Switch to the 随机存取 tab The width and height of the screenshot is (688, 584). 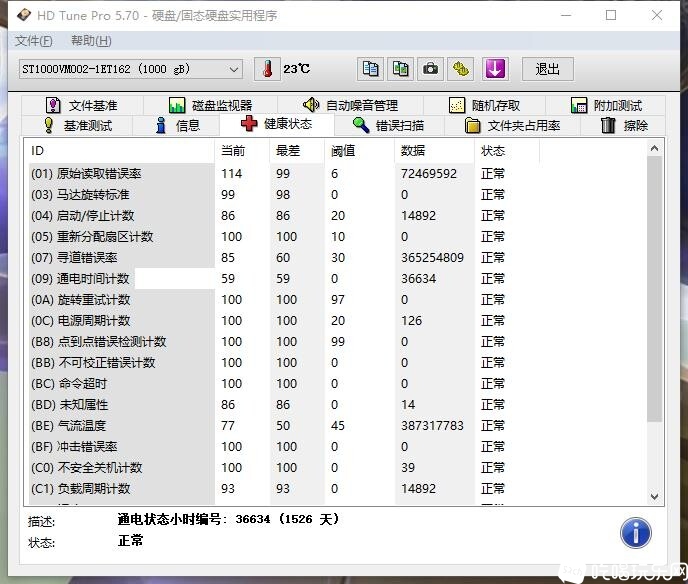pos(484,105)
